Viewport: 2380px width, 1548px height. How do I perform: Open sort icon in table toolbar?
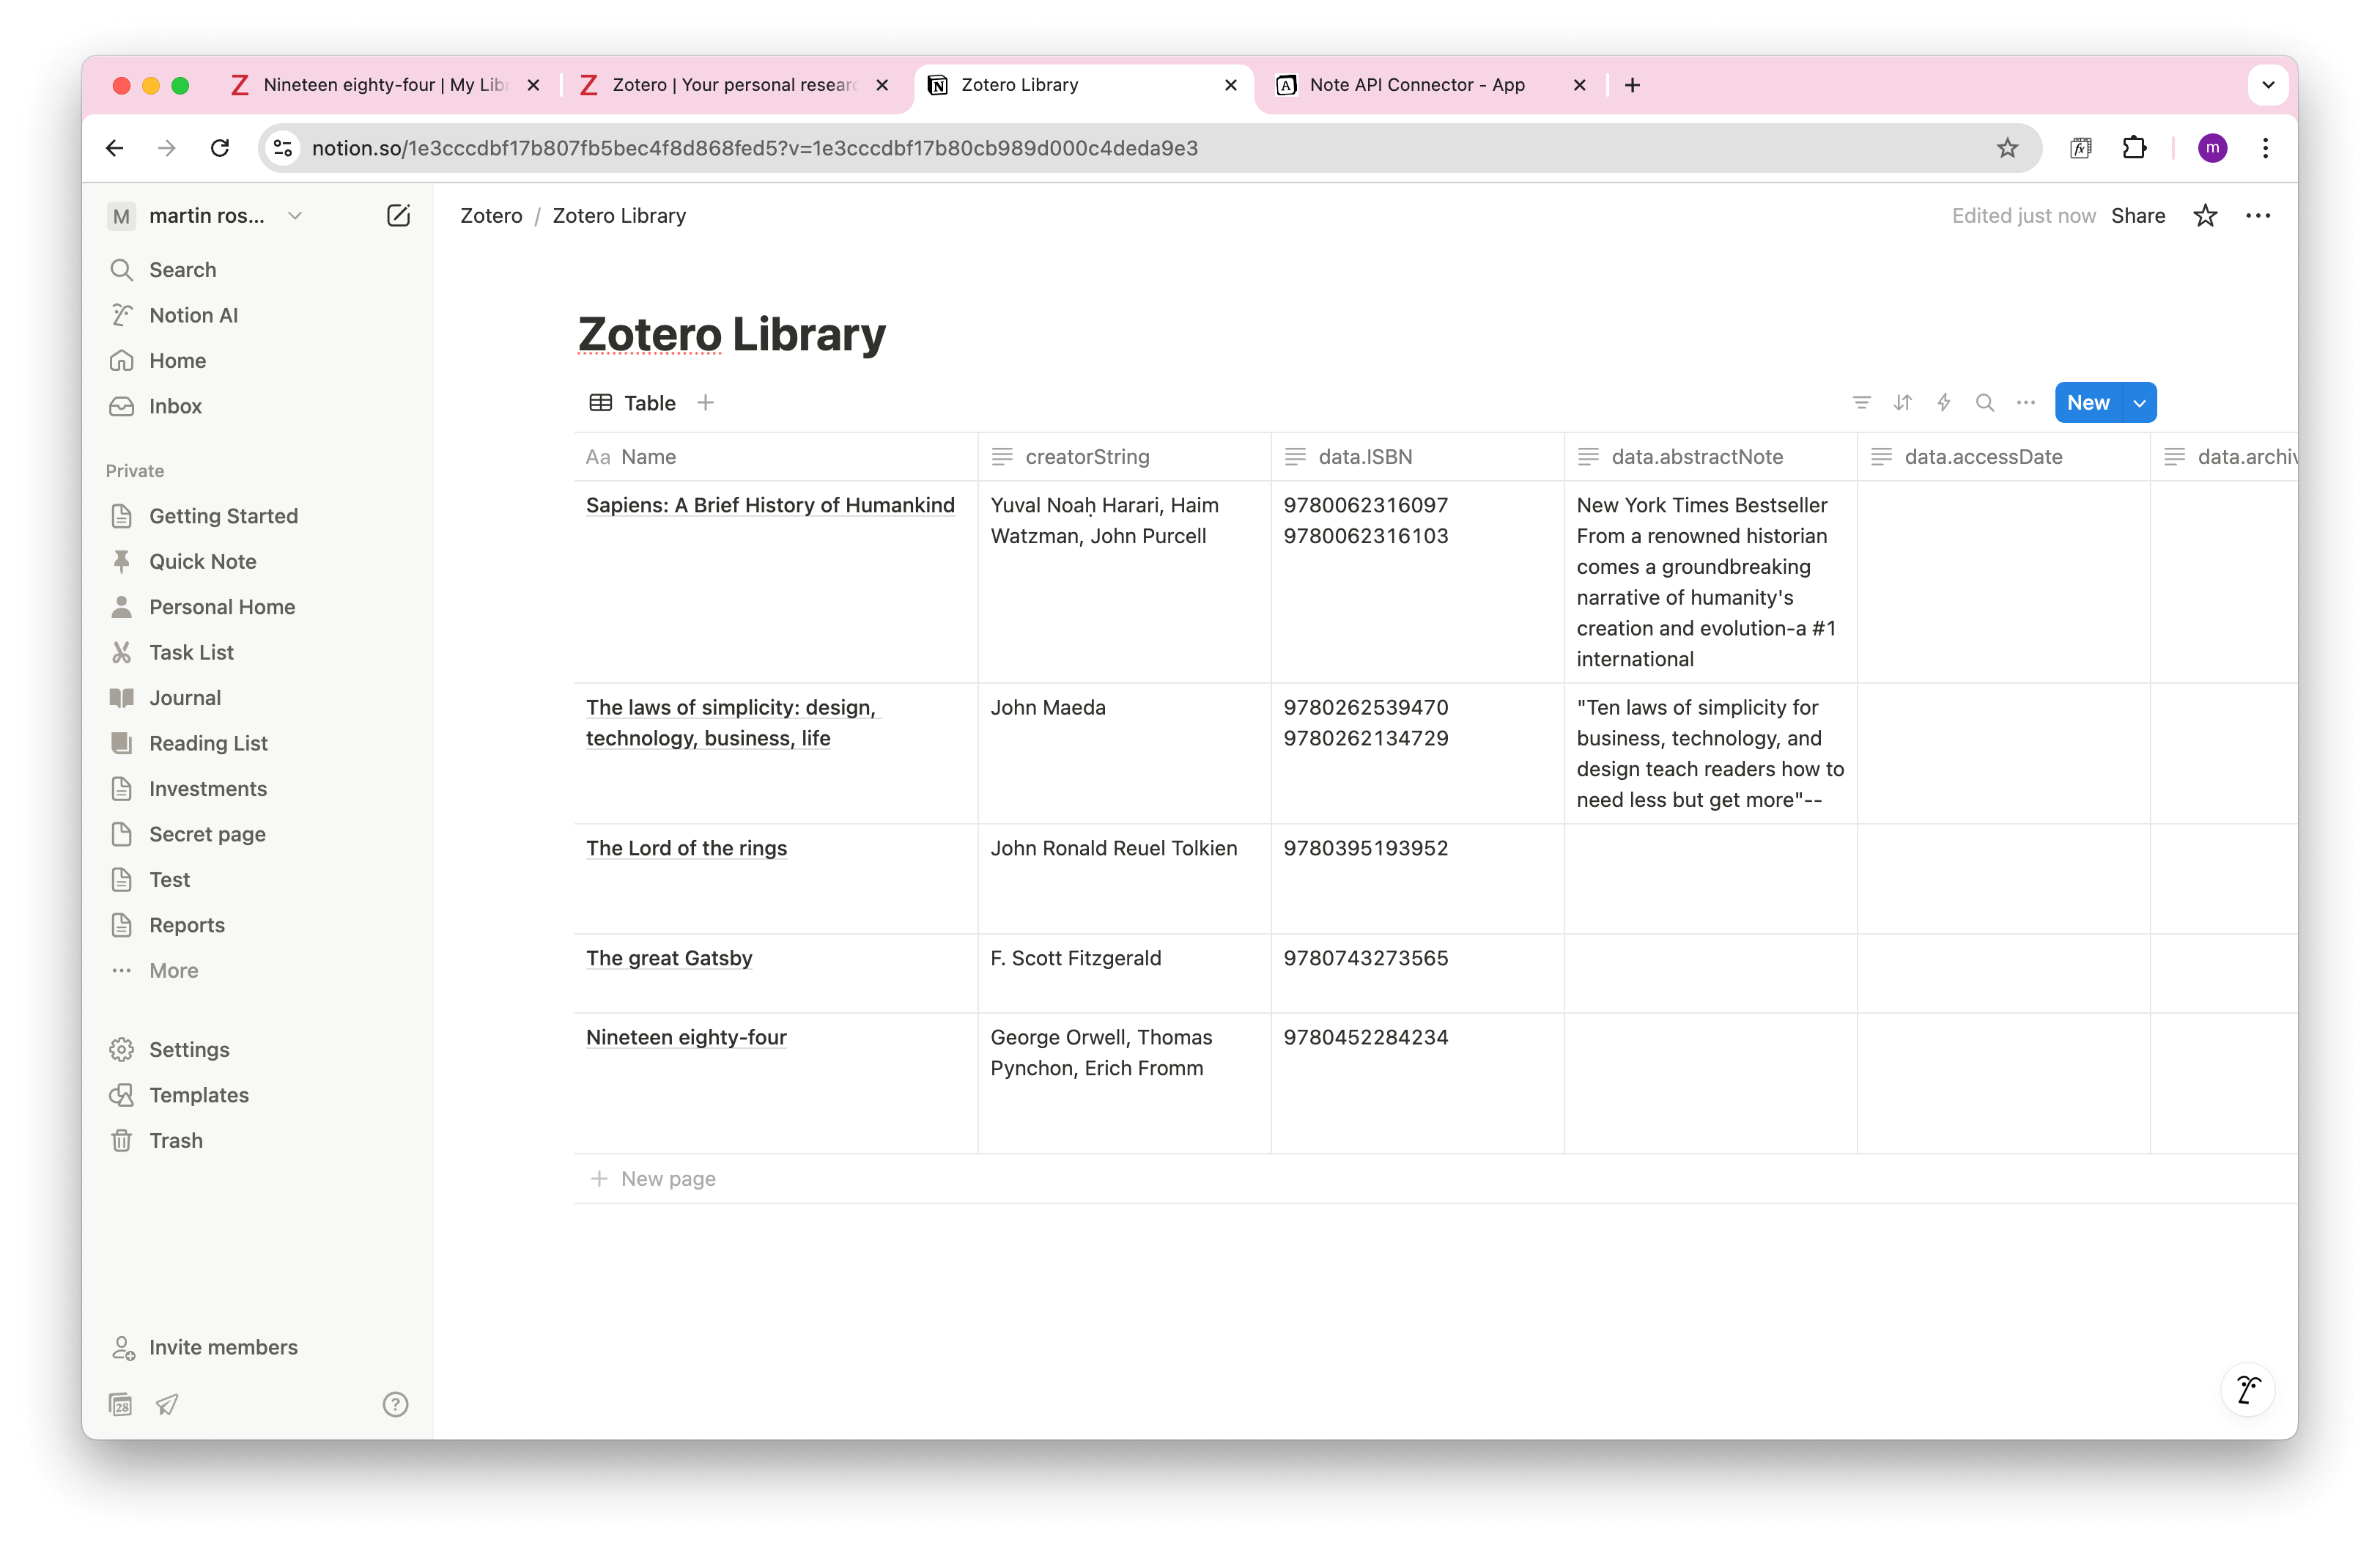1902,403
